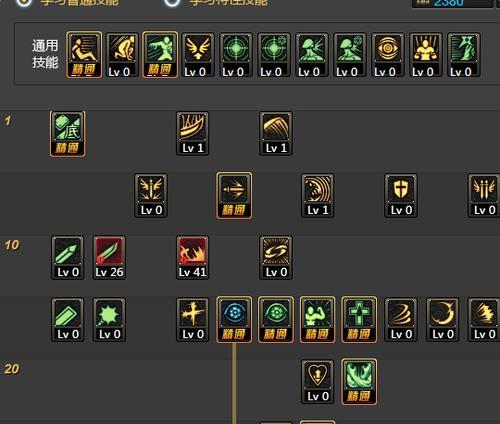Select the green starburst skill icon
Image resolution: width=500 pixels, height=424 pixels.
pyautogui.click(x=109, y=319)
